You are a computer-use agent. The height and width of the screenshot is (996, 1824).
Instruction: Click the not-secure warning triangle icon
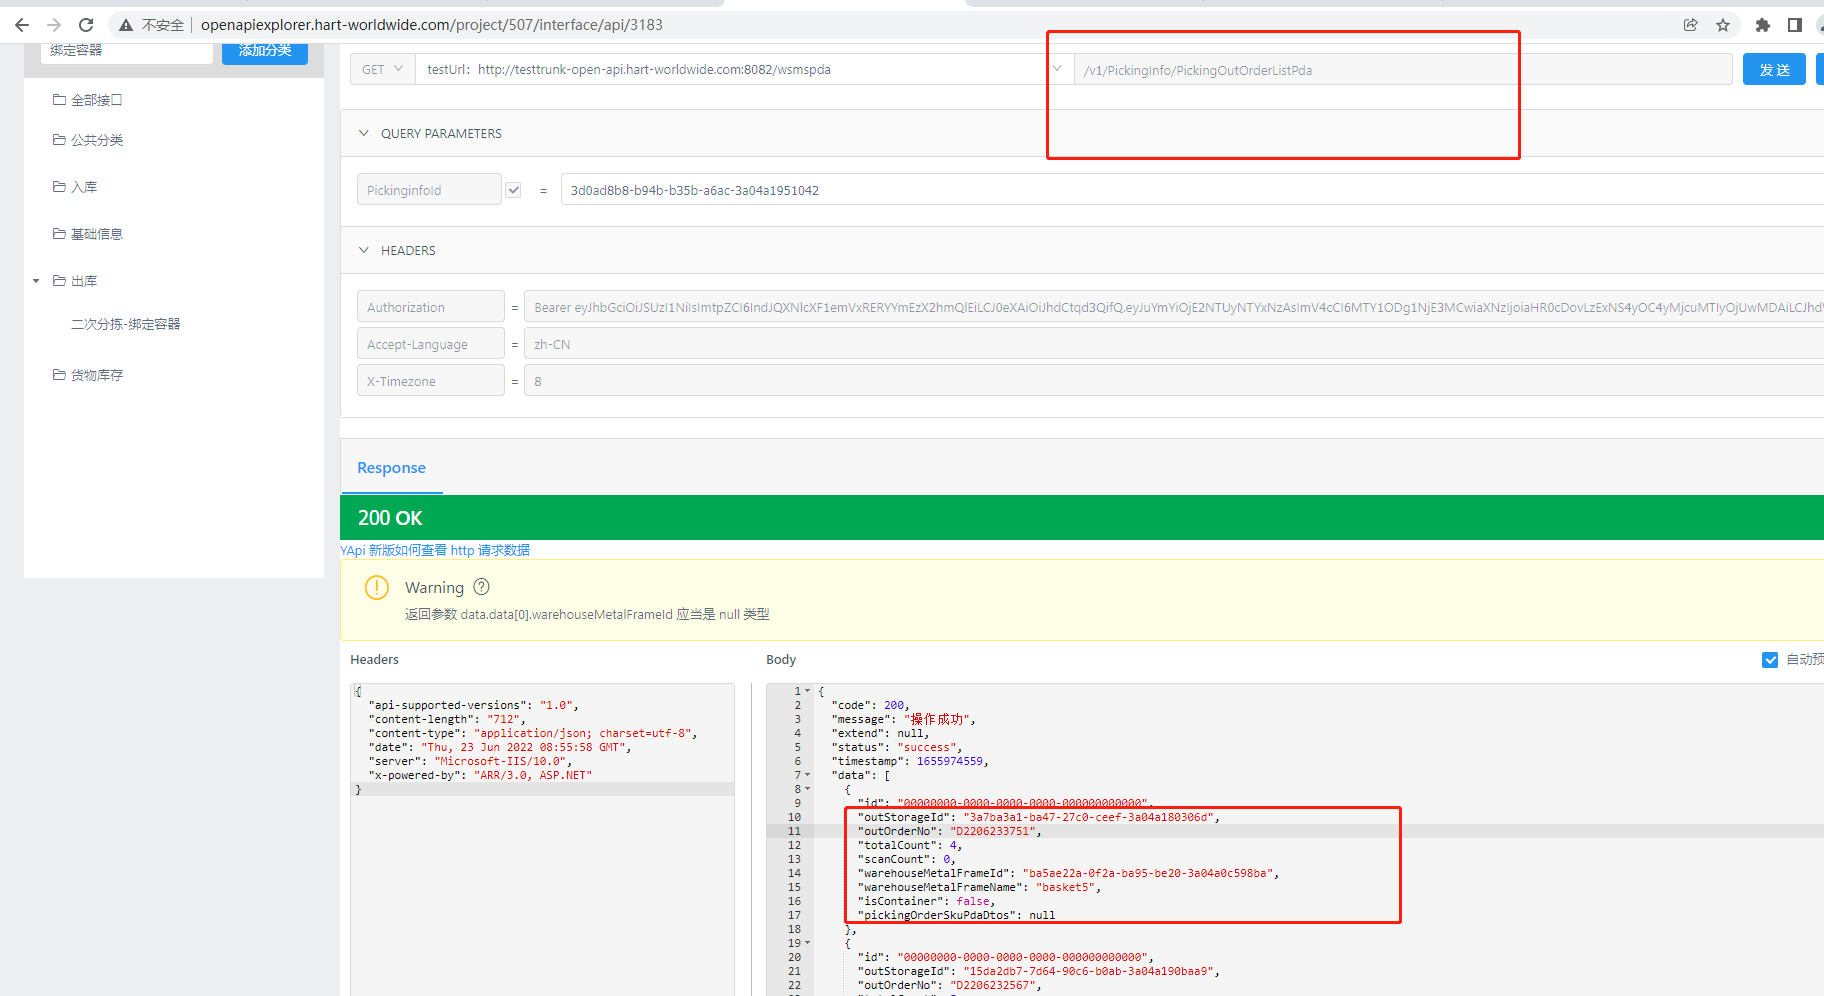[x=126, y=25]
